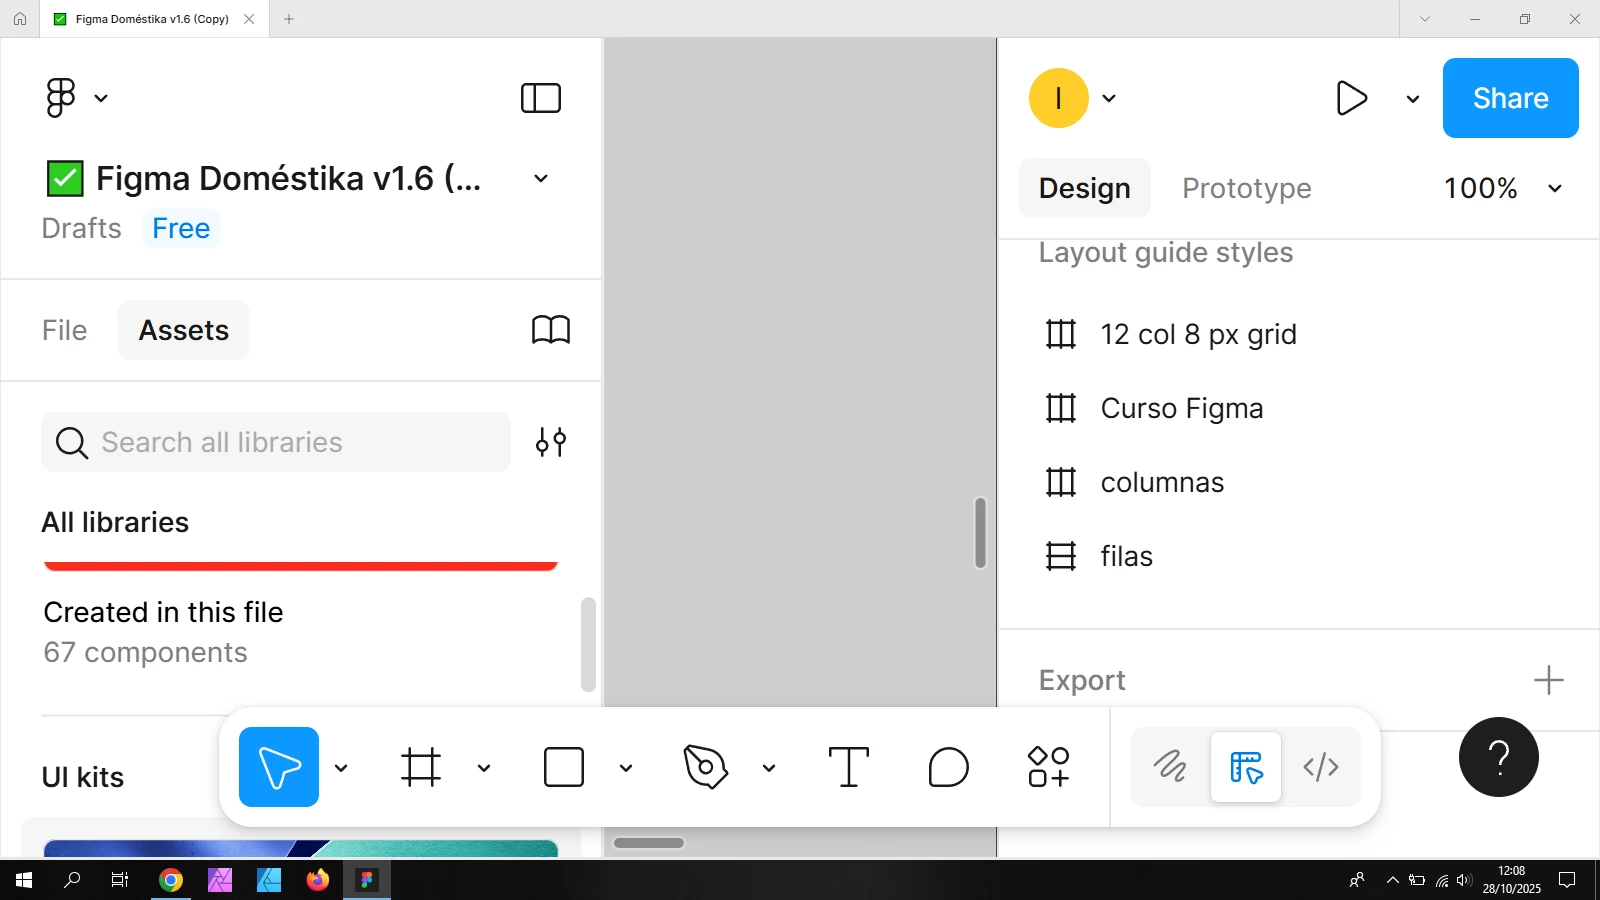Click the Drafts location label
This screenshot has height=900, width=1600.
[x=81, y=228]
